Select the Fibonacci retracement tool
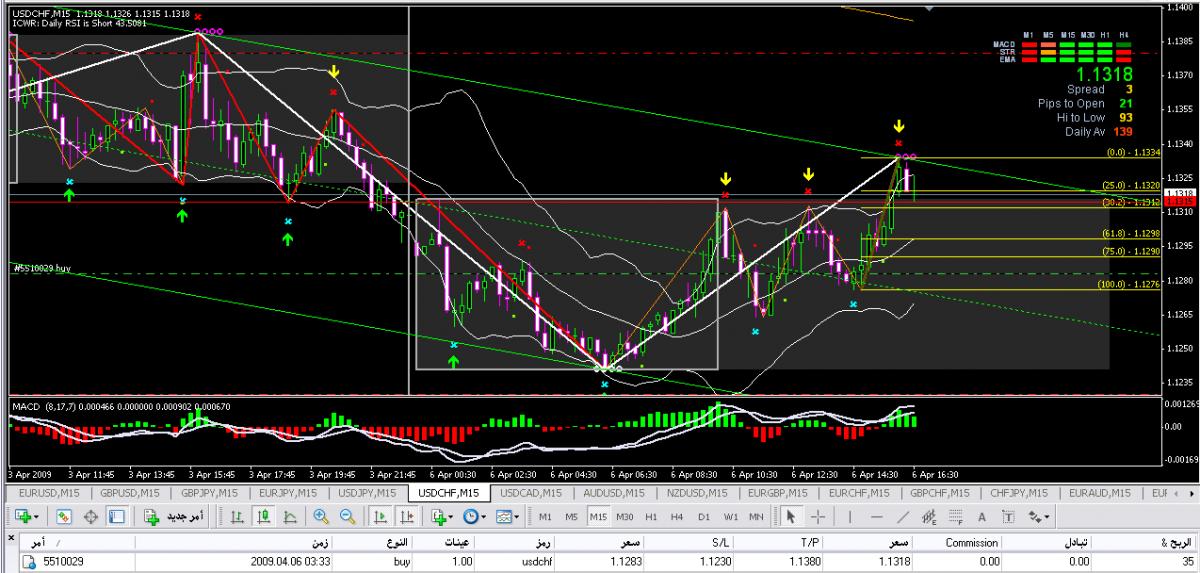The image size is (1200, 573). pos(957,517)
